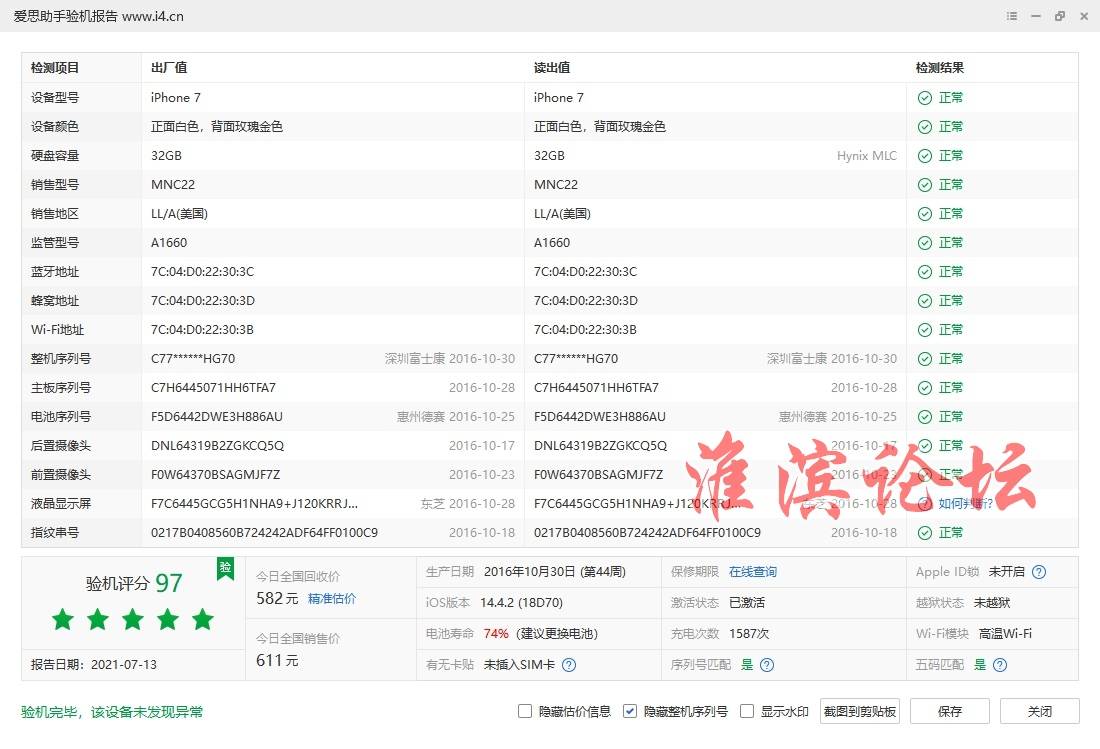Image resolution: width=1100 pixels, height=749 pixels.
Task: Save the report with 保存 button
Action: (x=950, y=711)
